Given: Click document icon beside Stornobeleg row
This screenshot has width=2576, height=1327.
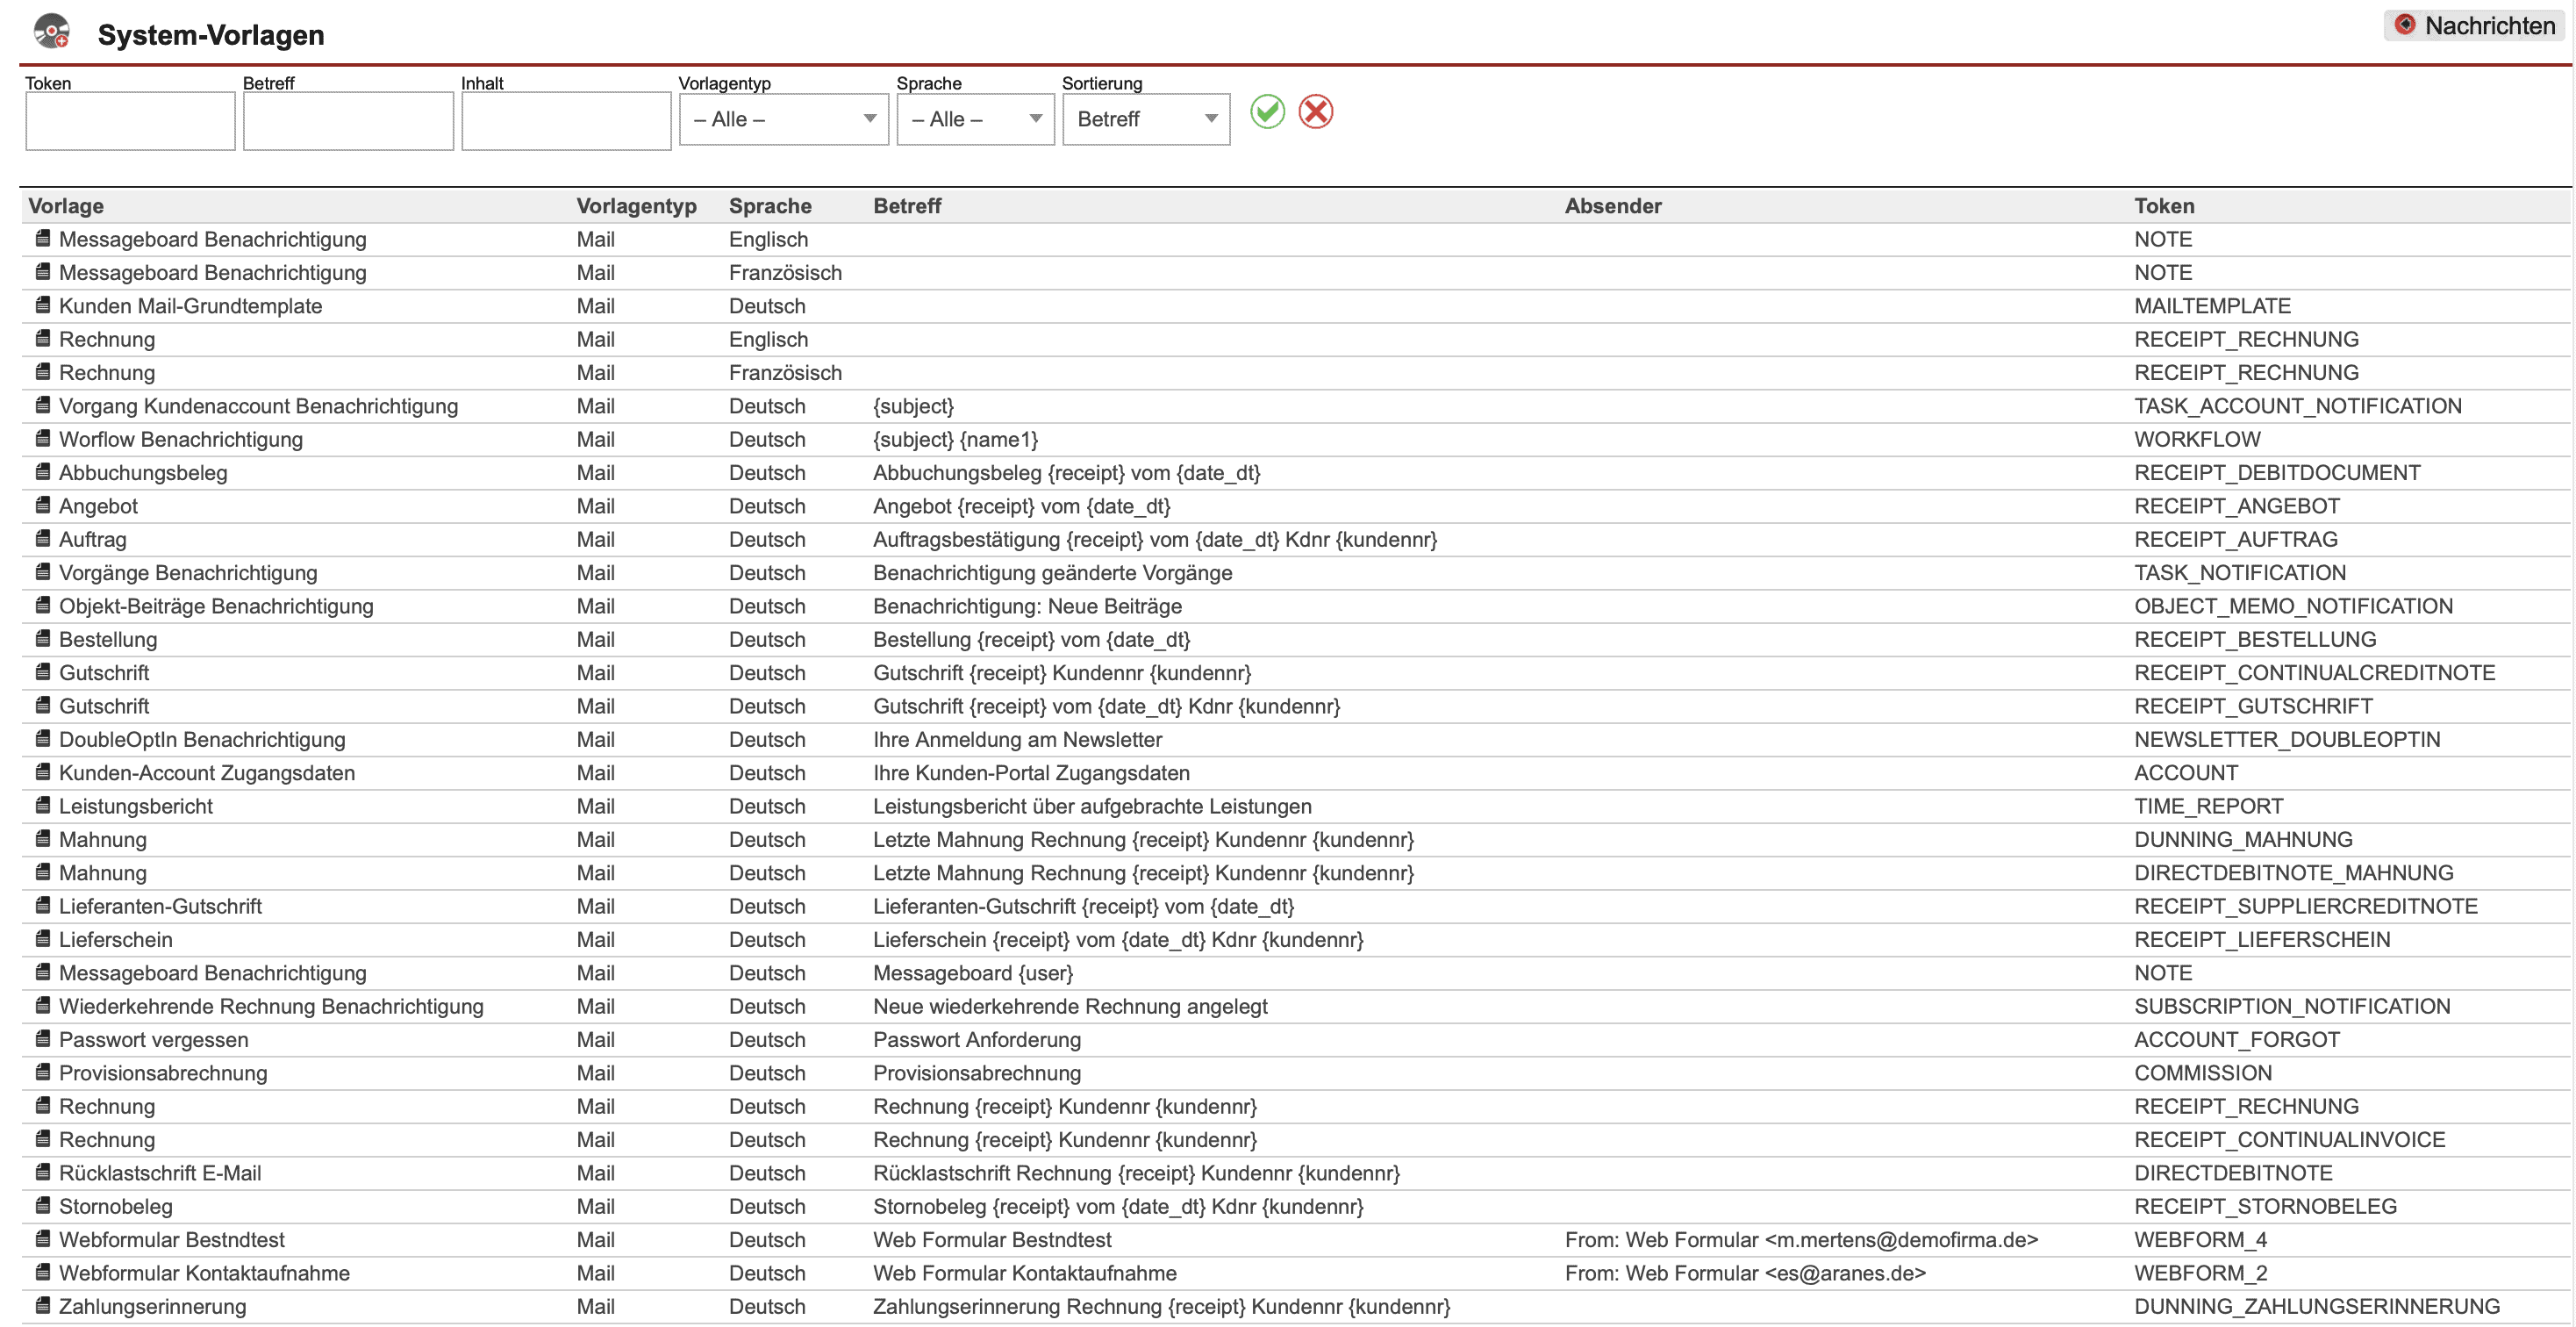Looking at the screenshot, I should tap(43, 1205).
